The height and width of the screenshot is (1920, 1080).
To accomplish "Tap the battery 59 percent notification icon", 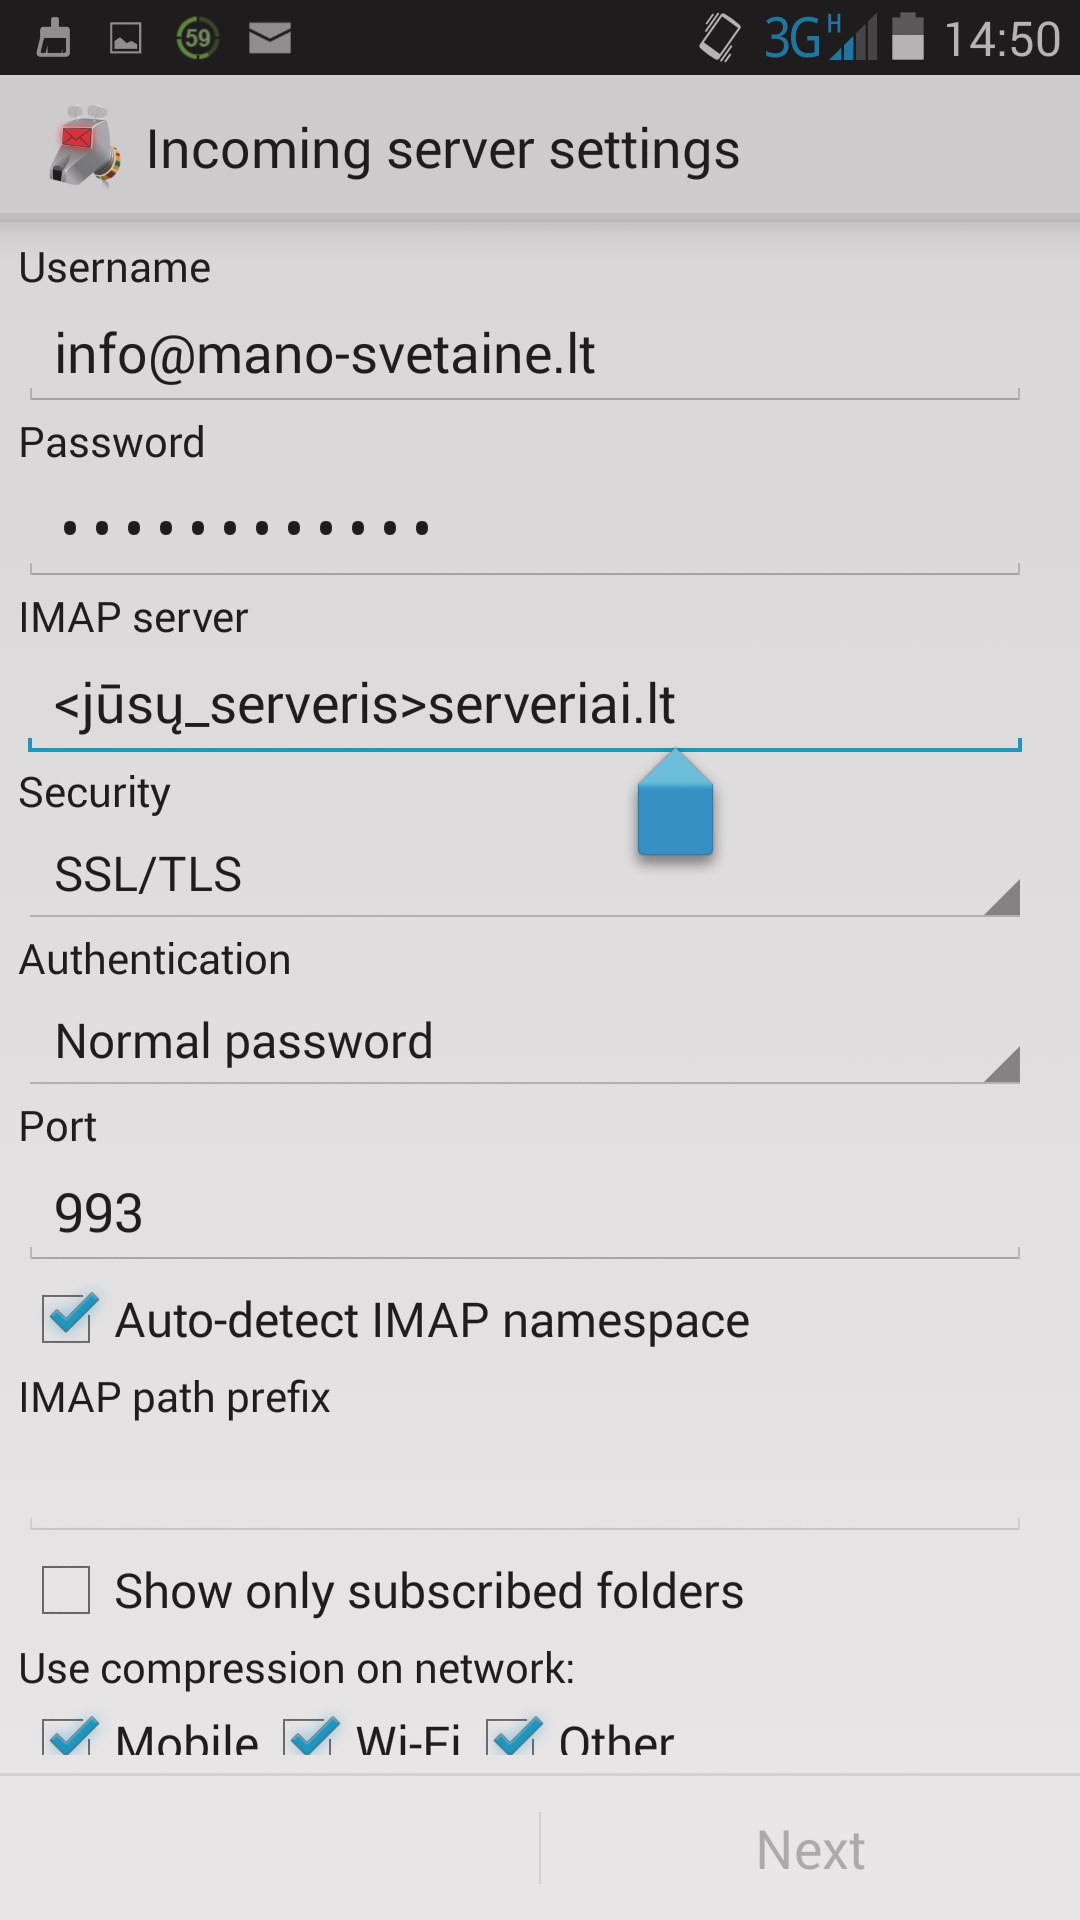I will tap(198, 38).
